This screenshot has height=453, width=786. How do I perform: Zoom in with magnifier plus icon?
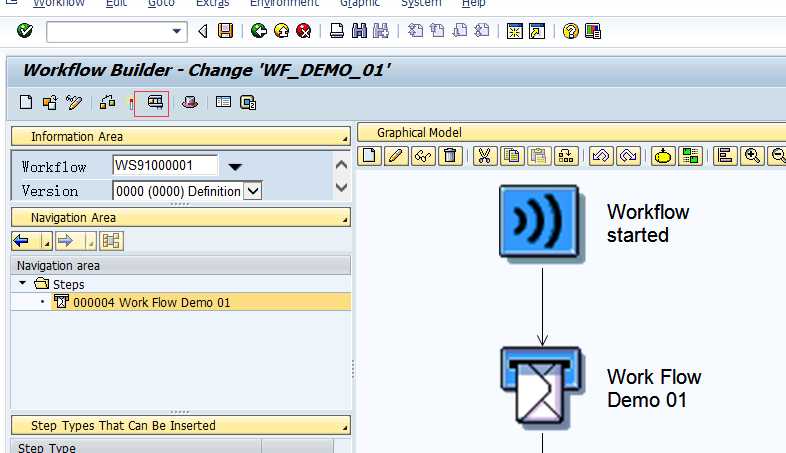752,156
